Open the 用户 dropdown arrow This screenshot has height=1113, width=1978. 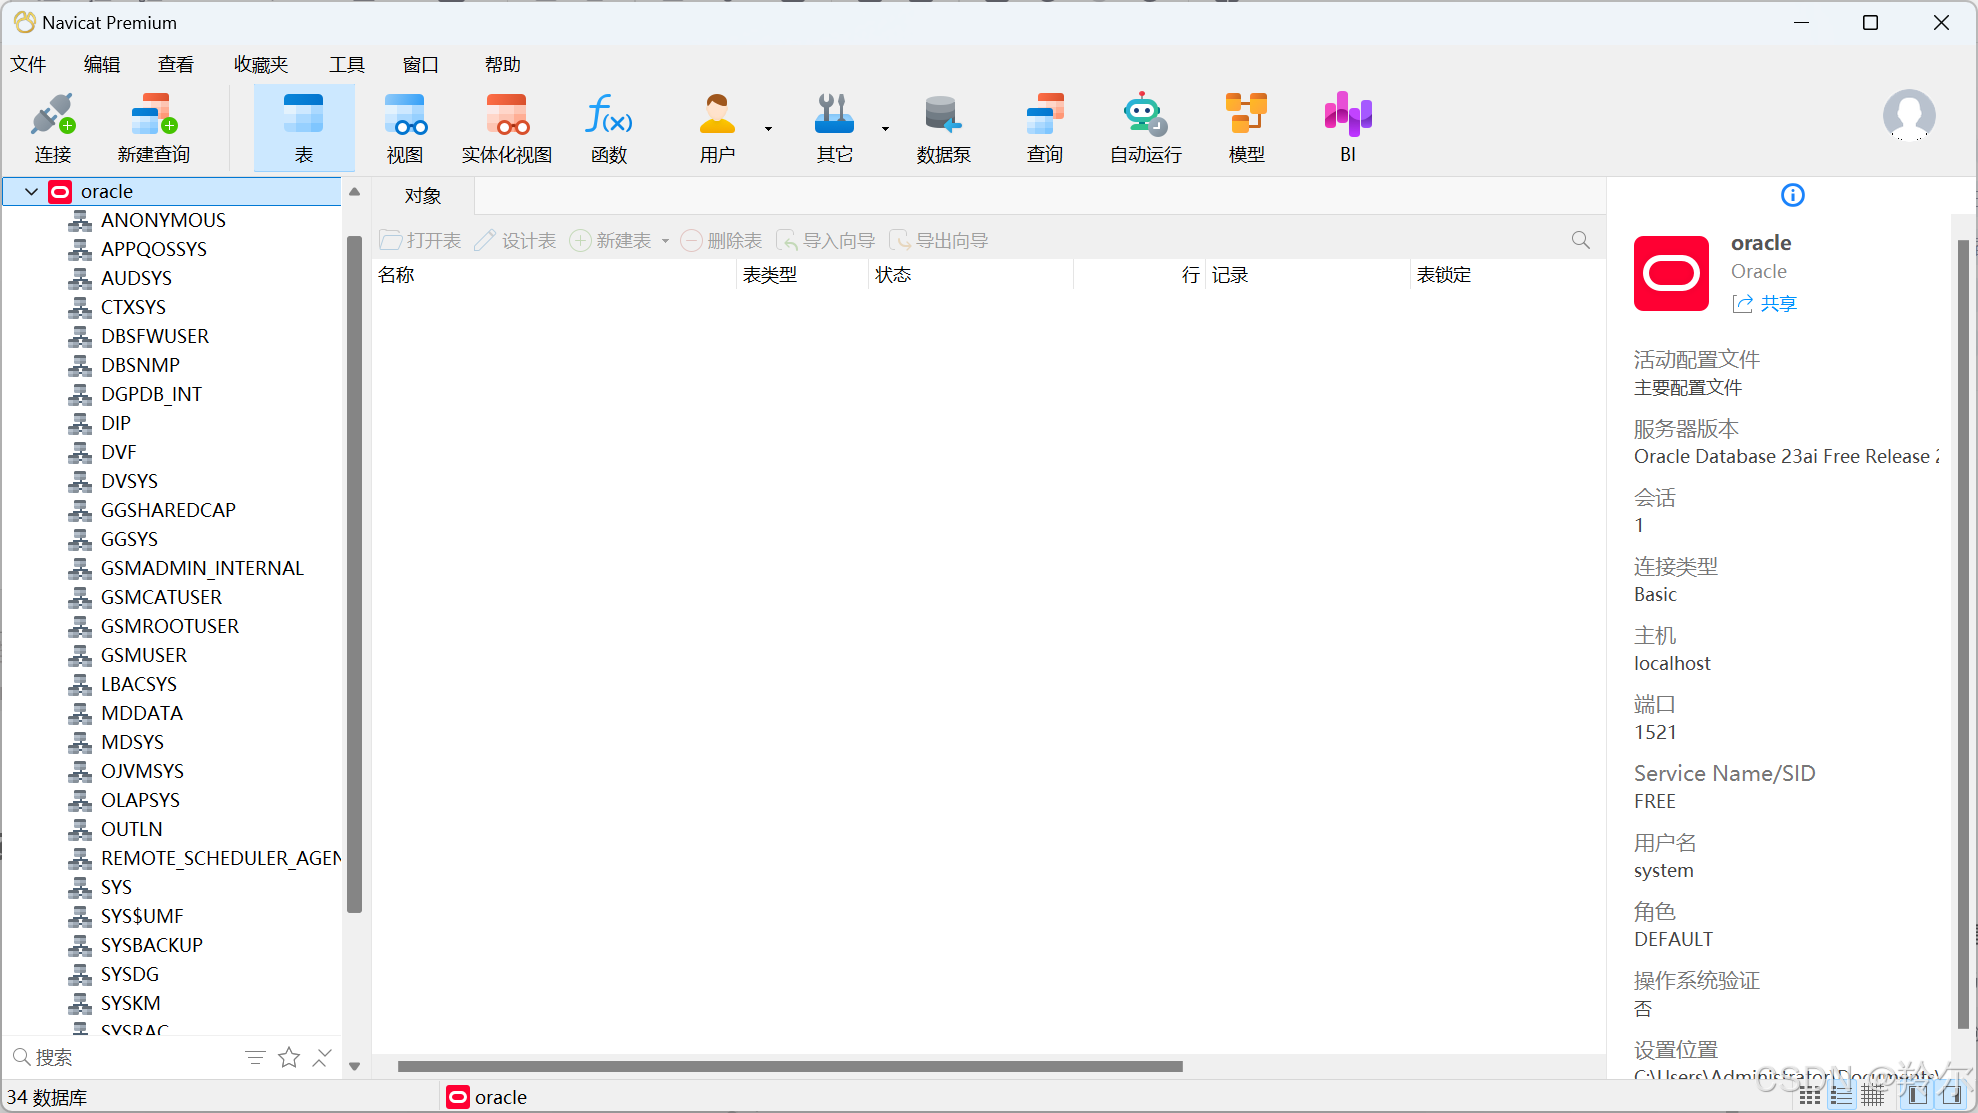(768, 129)
